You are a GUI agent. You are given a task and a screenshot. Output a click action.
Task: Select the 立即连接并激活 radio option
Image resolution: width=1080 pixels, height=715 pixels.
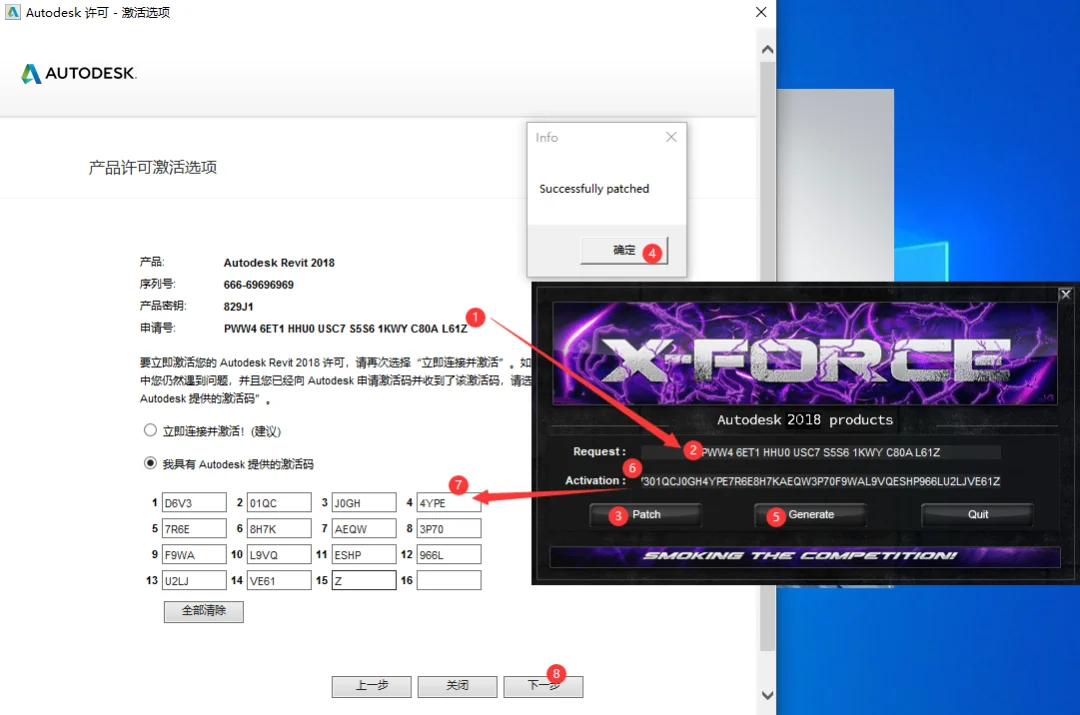pos(150,431)
